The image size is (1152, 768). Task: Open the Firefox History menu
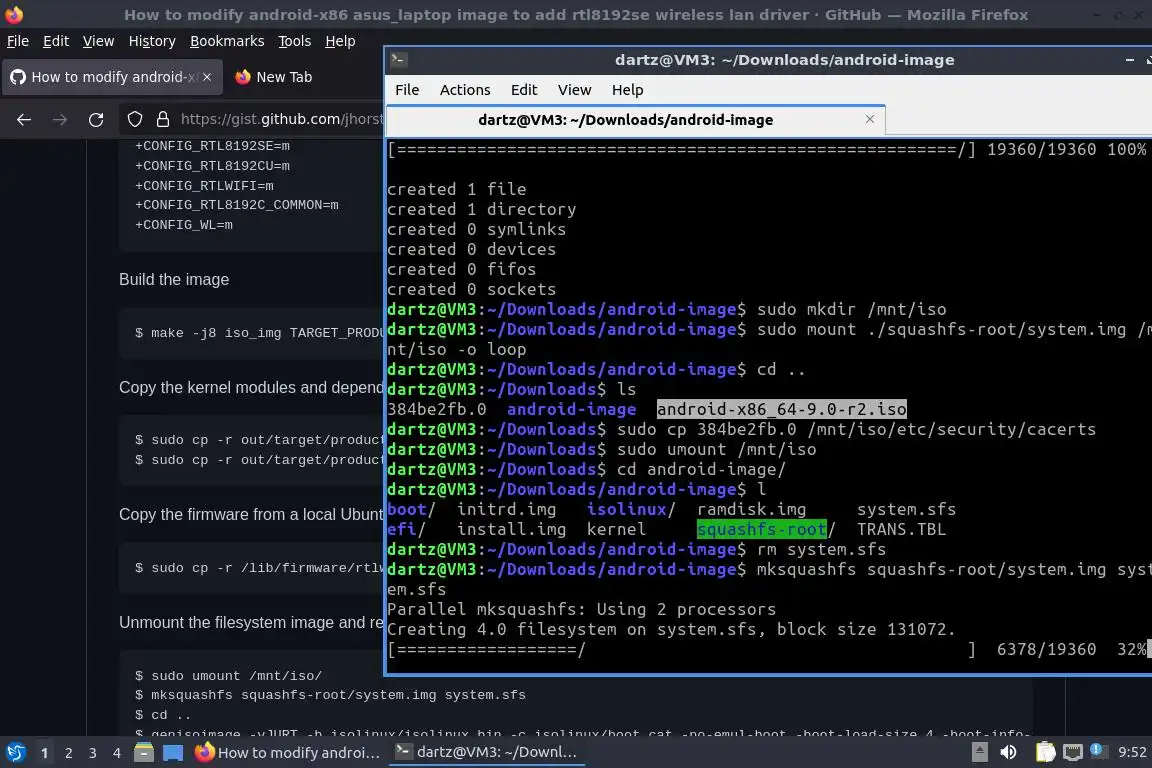(152, 41)
